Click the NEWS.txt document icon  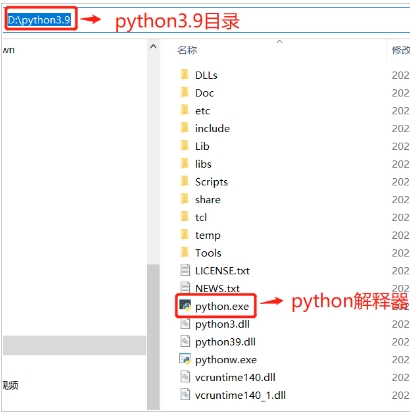coord(185,287)
